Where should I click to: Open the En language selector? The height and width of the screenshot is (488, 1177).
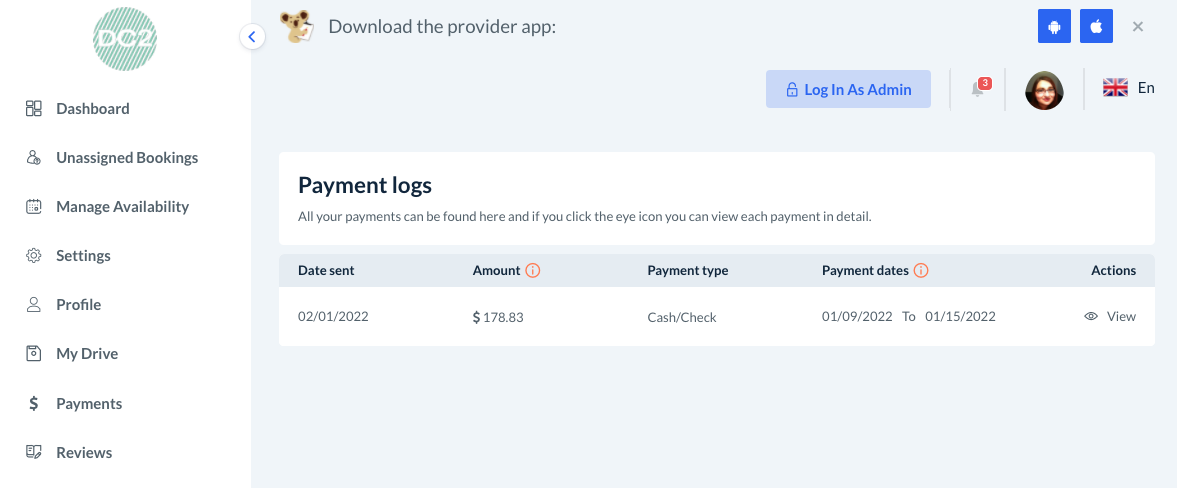pos(1129,88)
